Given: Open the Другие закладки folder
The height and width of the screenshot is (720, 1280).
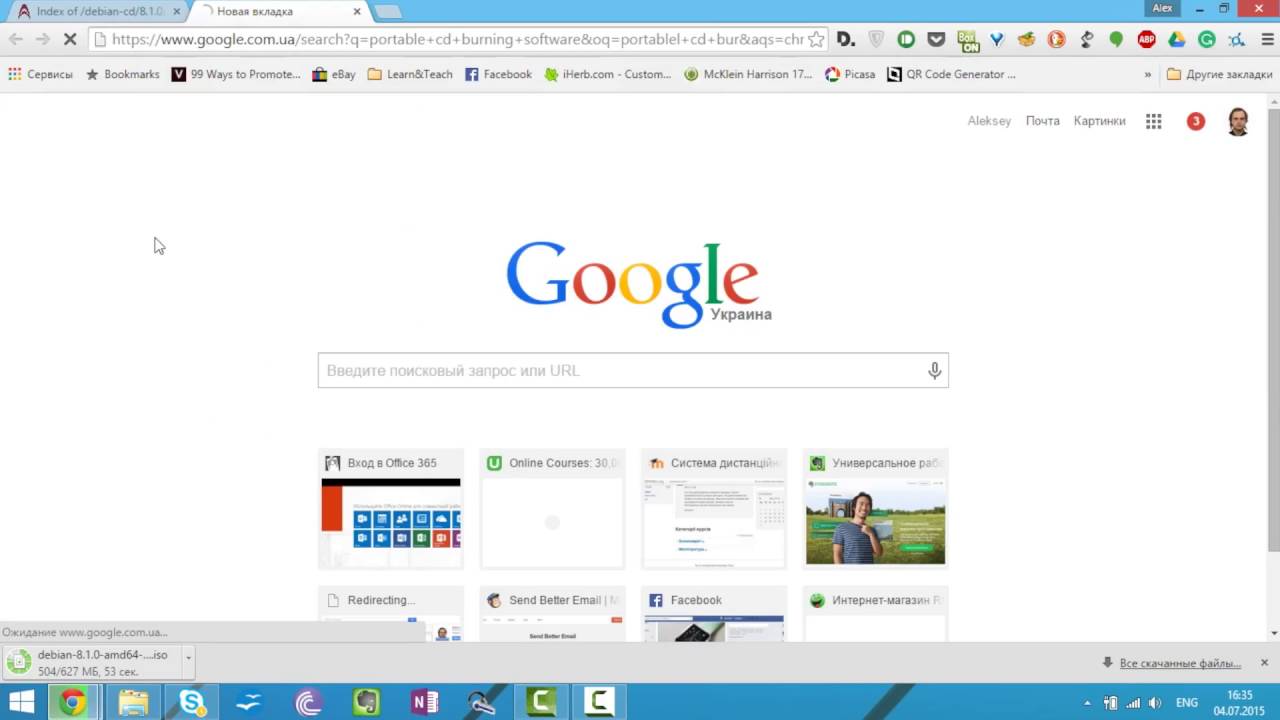Looking at the screenshot, I should pos(1219,74).
